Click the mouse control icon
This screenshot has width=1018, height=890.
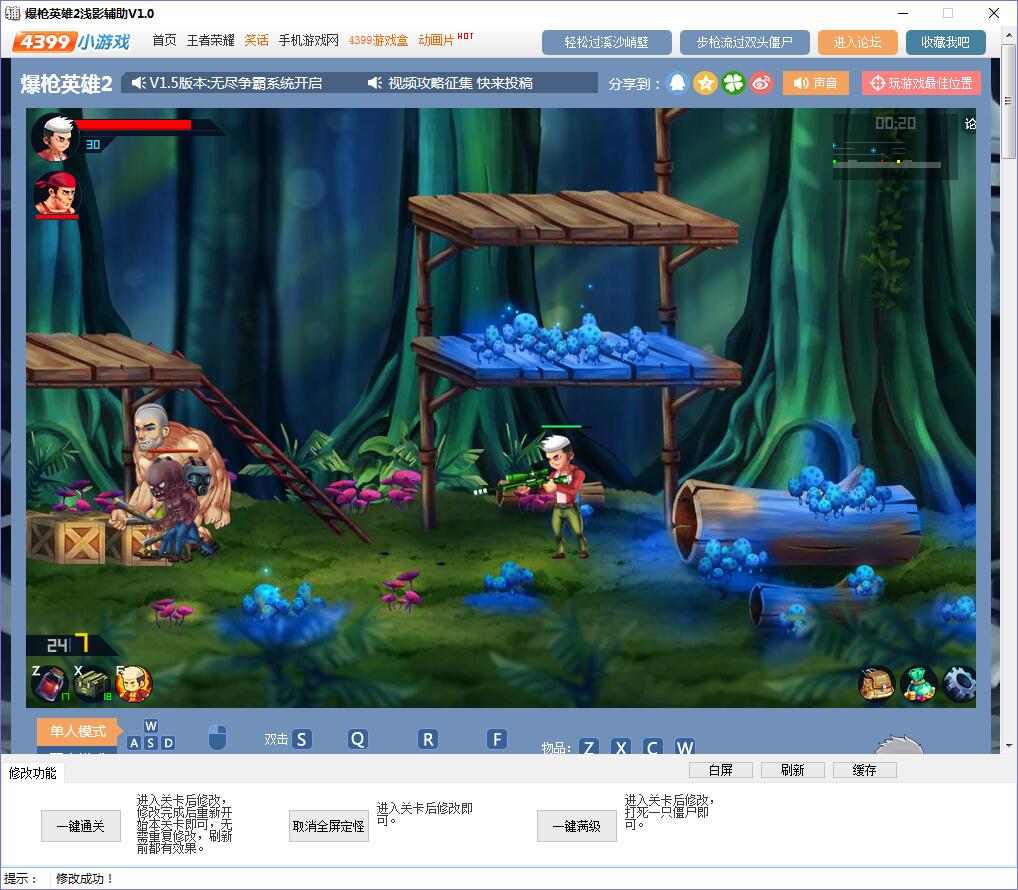(217, 737)
